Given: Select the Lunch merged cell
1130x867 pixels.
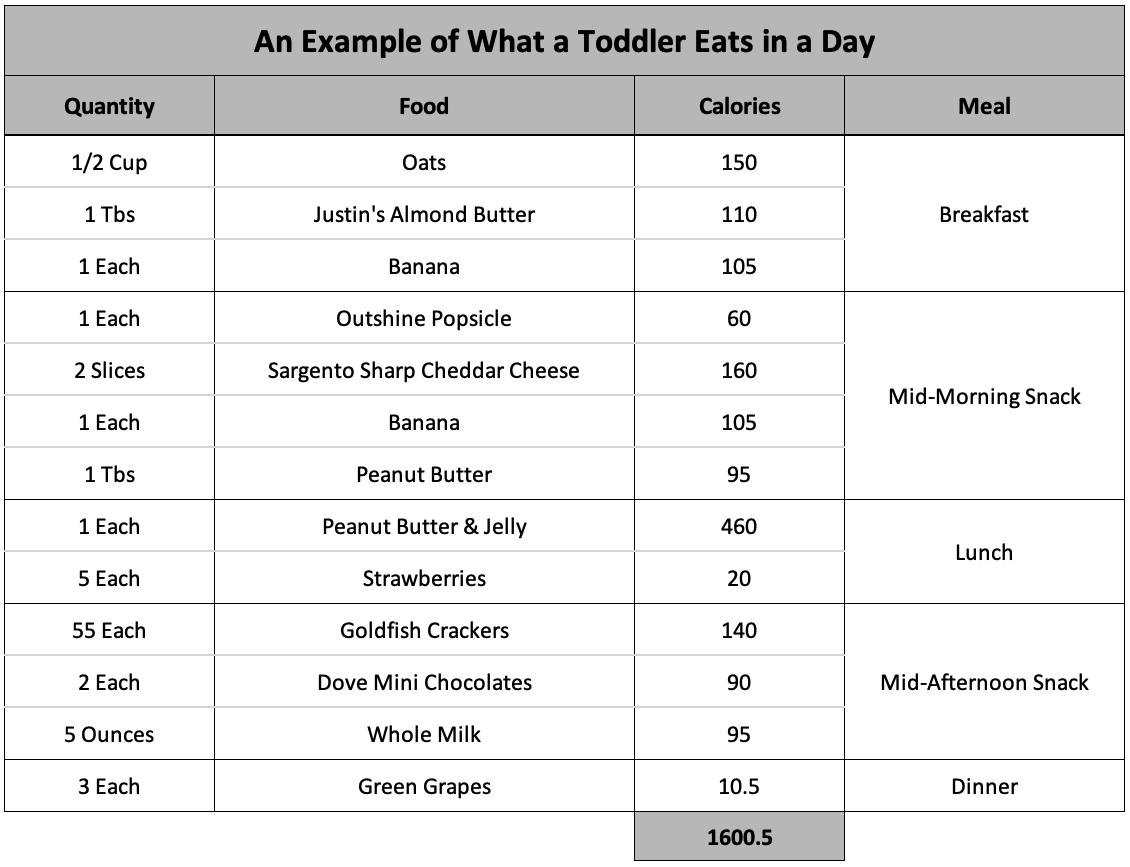Looking at the screenshot, I should click(984, 552).
